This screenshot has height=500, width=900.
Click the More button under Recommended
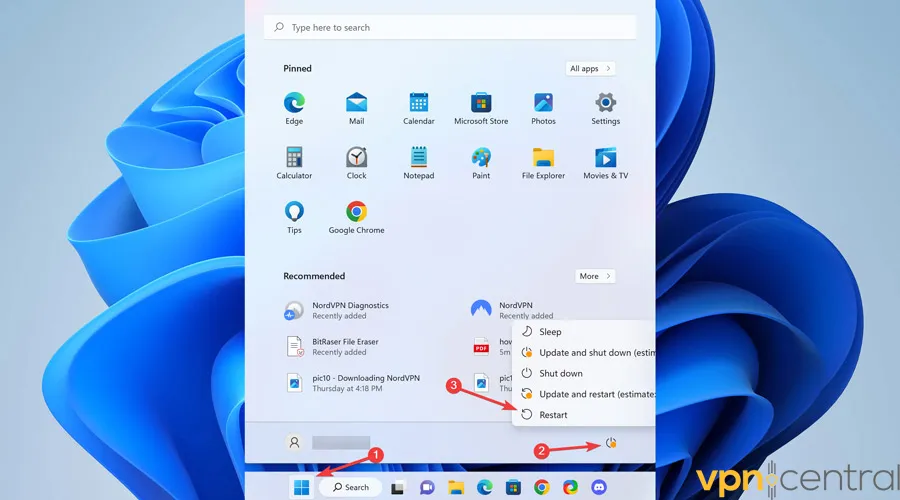[595, 276]
